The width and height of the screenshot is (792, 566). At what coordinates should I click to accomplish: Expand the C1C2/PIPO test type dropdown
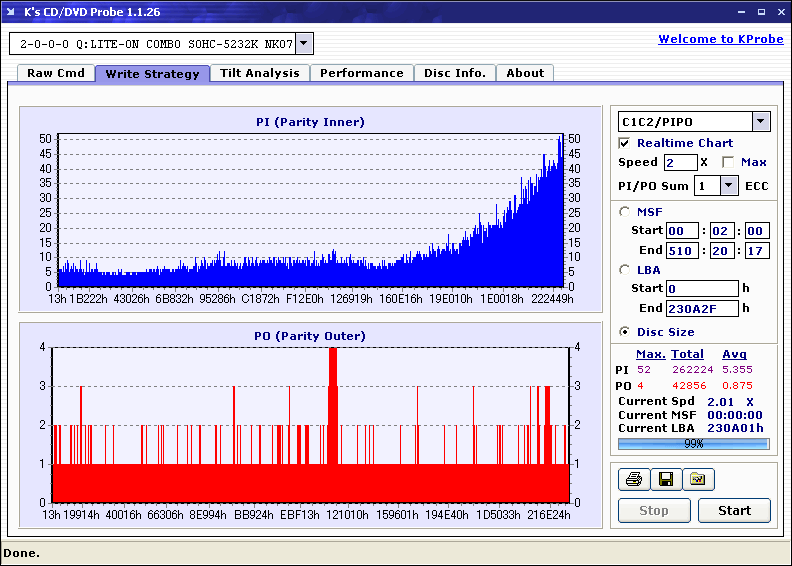coord(760,122)
